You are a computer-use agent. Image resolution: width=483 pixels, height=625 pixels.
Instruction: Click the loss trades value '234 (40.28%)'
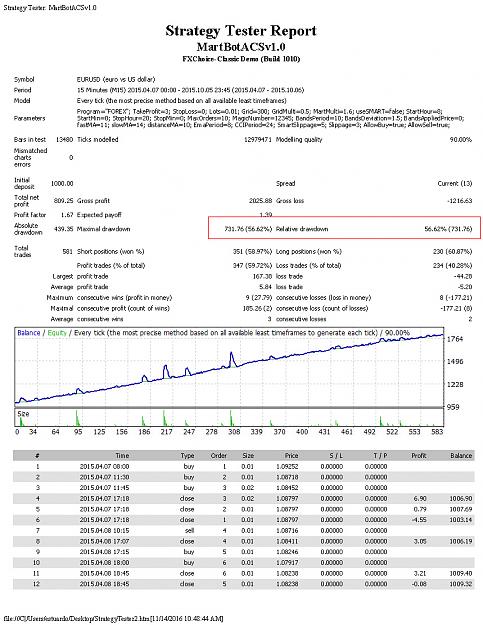[x=452, y=265]
